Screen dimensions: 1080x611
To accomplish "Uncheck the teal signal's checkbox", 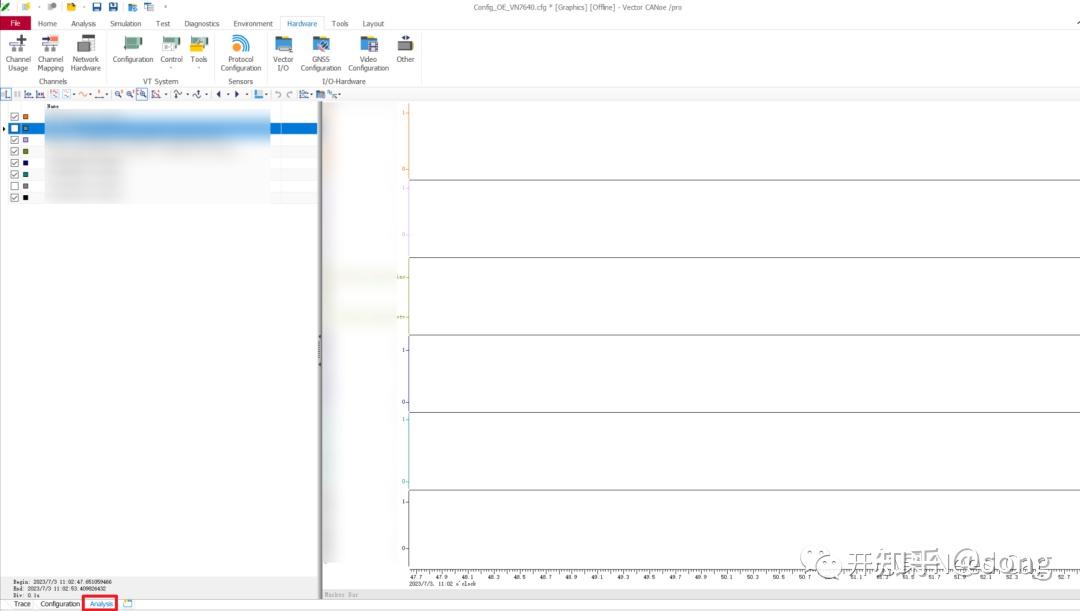I will [x=14, y=174].
